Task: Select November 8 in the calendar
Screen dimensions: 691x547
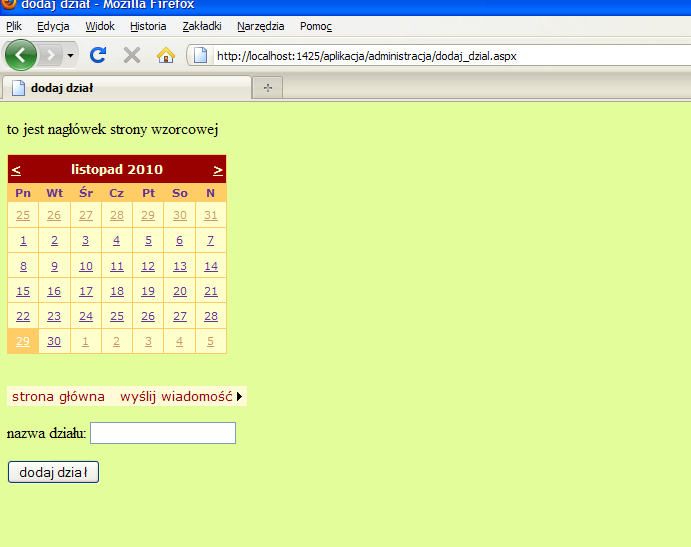Action: [x=23, y=266]
